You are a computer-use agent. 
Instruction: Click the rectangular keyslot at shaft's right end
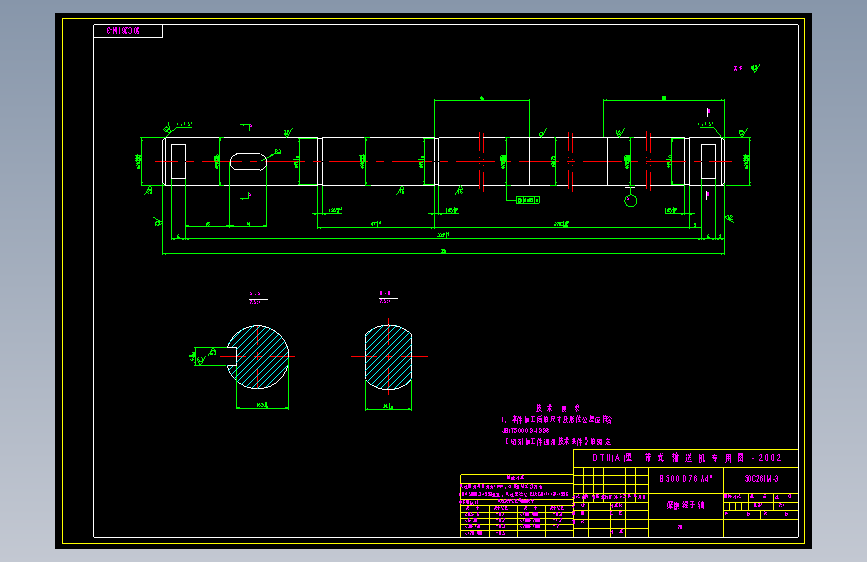pyautogui.click(x=708, y=162)
